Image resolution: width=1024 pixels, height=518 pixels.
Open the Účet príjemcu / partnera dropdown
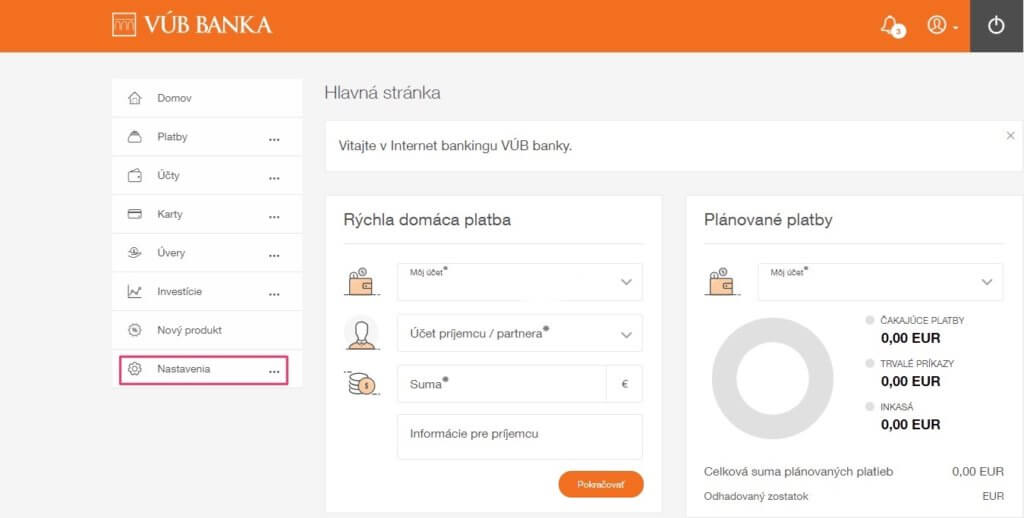(520, 333)
